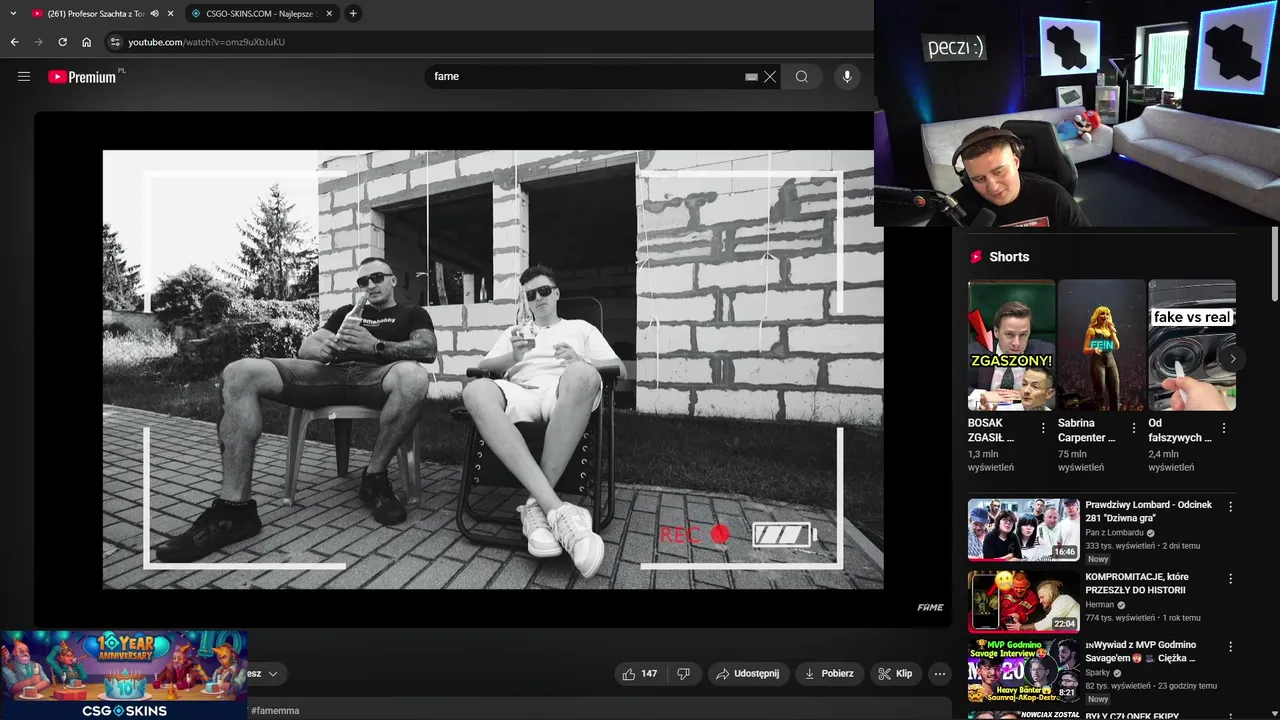Expand the tab search dropdown arrow
The image size is (1280, 720).
[13, 13]
